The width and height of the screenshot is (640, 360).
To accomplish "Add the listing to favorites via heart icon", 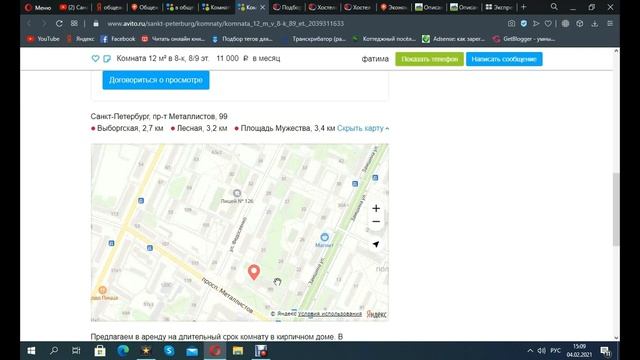I will (x=95, y=59).
